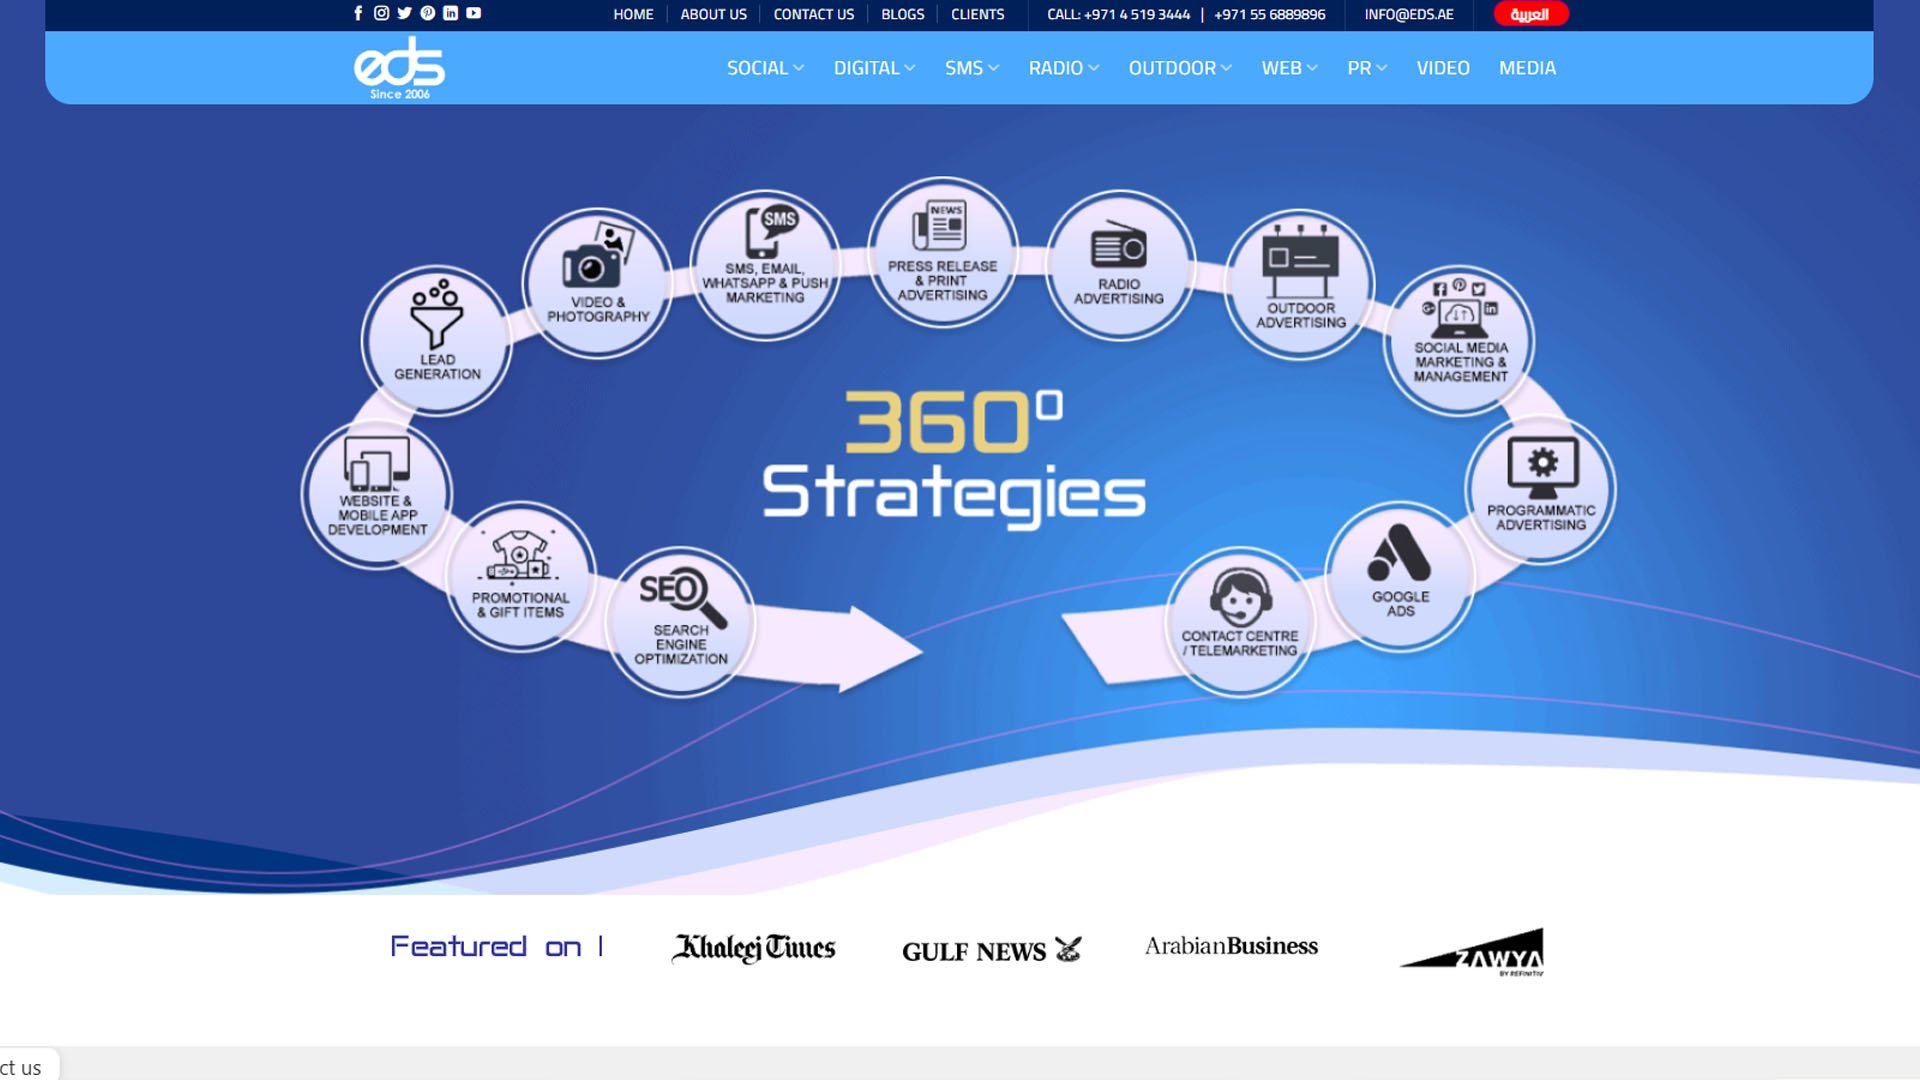Screen dimensions: 1920x1080
Task: Select the Contact Centre / Telemarketing circle
Action: coord(1240,622)
